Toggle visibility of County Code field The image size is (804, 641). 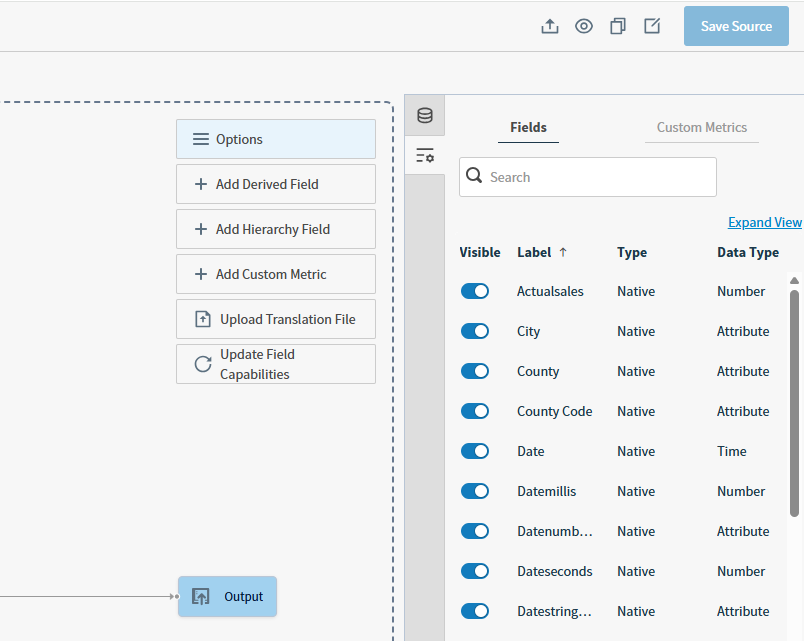(x=475, y=411)
